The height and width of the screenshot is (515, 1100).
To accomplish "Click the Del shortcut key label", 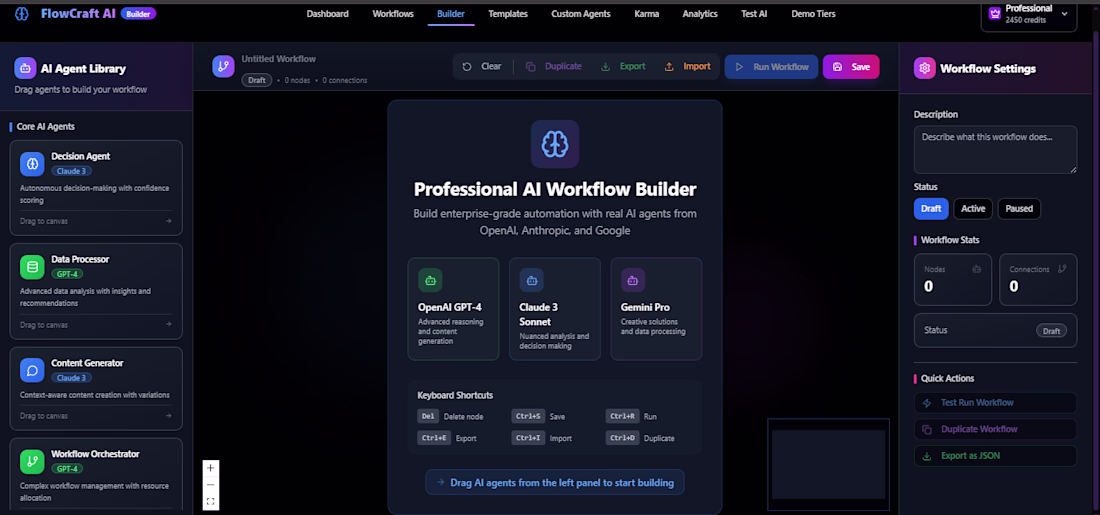I will (428, 416).
